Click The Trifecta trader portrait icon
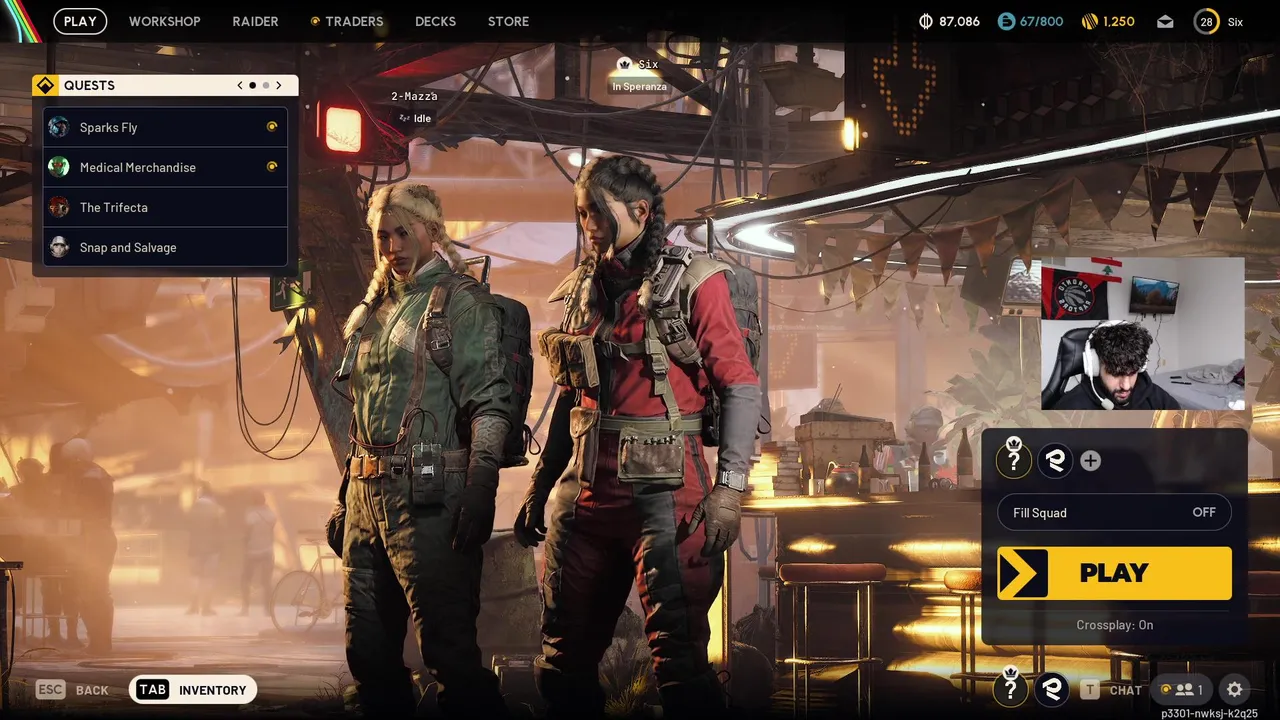Viewport: 1280px width, 720px height. point(59,207)
